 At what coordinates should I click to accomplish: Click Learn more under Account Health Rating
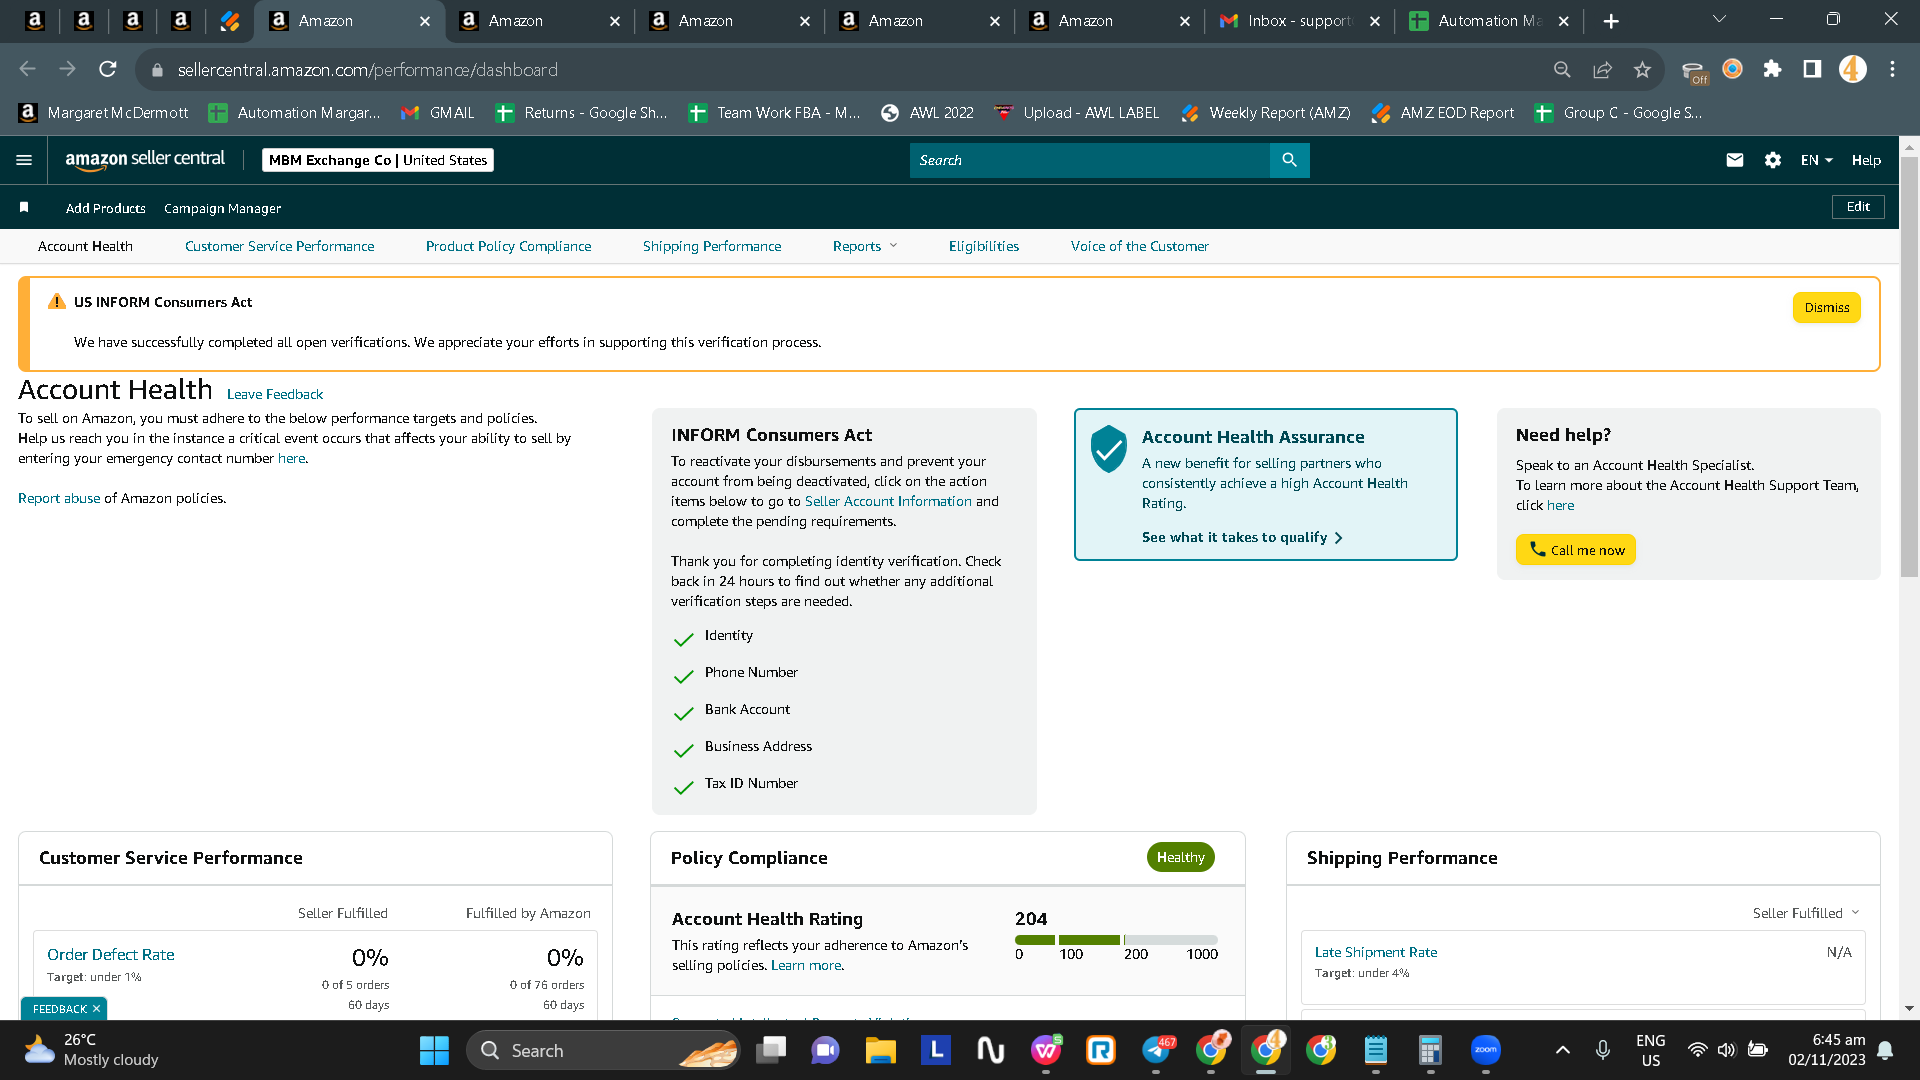(806, 965)
